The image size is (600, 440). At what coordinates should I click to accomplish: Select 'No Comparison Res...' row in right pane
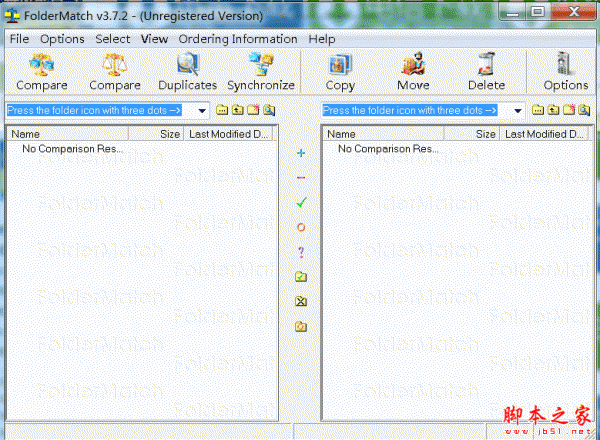(x=388, y=148)
